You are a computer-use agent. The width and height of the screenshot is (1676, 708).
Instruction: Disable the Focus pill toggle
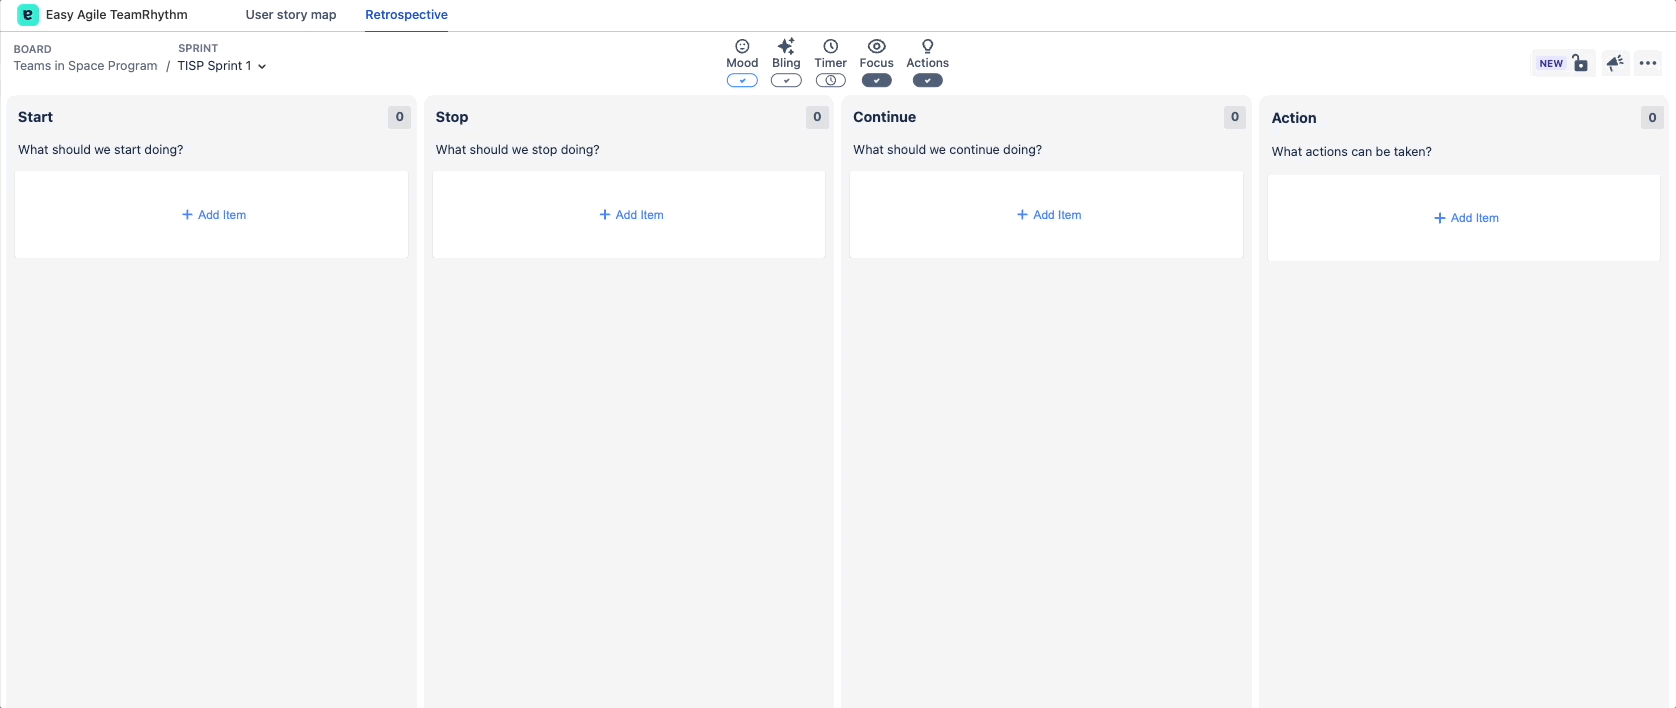point(876,81)
